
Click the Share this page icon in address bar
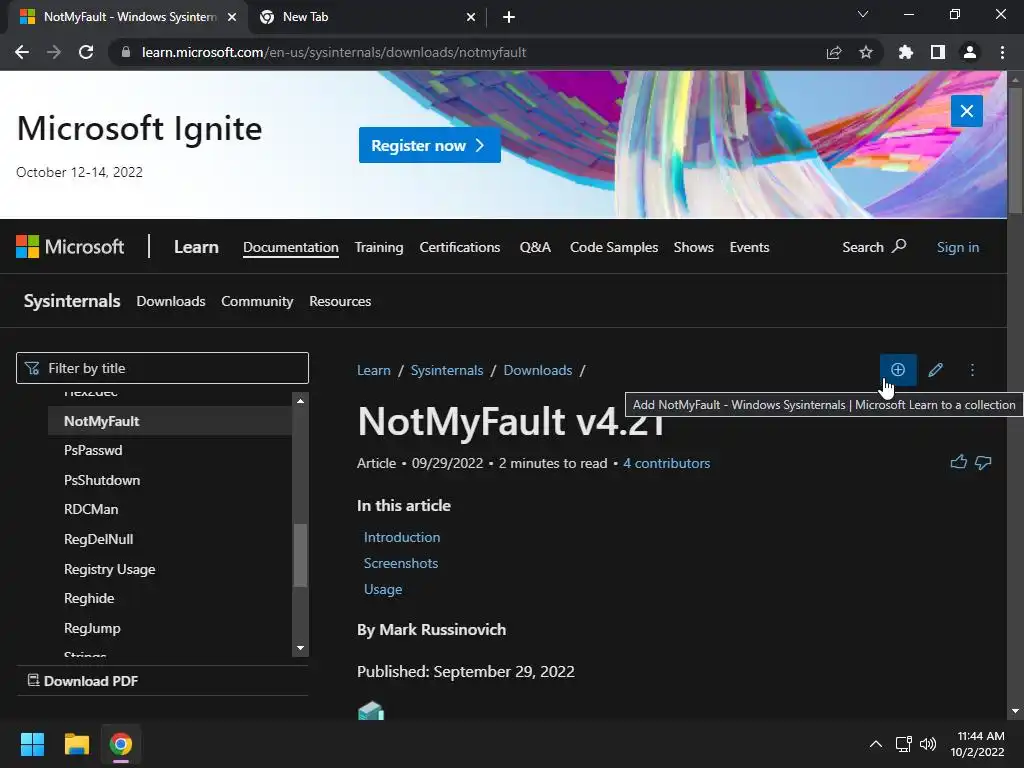(834, 52)
